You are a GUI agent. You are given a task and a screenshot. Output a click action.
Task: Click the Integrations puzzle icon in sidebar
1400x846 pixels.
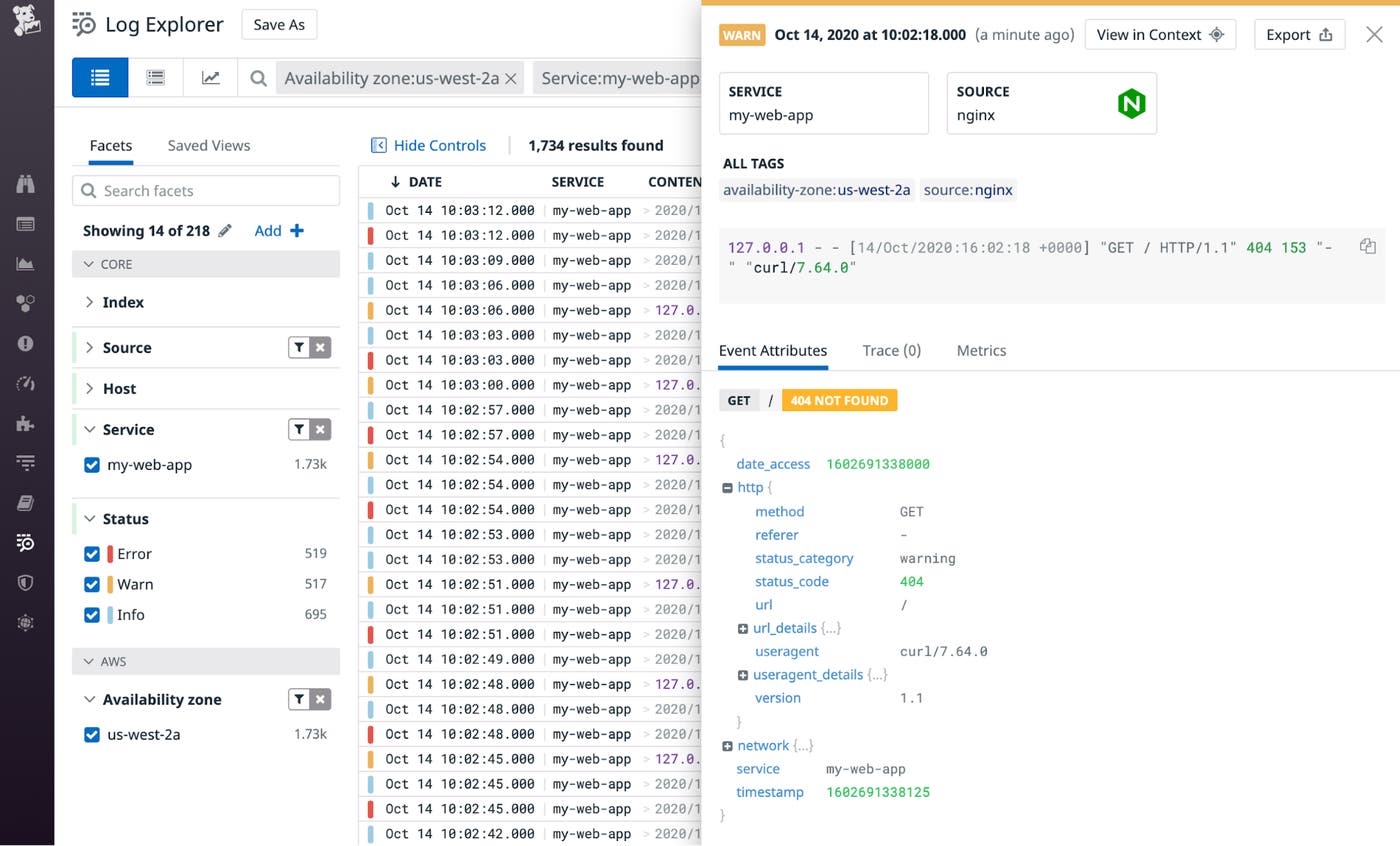(25, 423)
